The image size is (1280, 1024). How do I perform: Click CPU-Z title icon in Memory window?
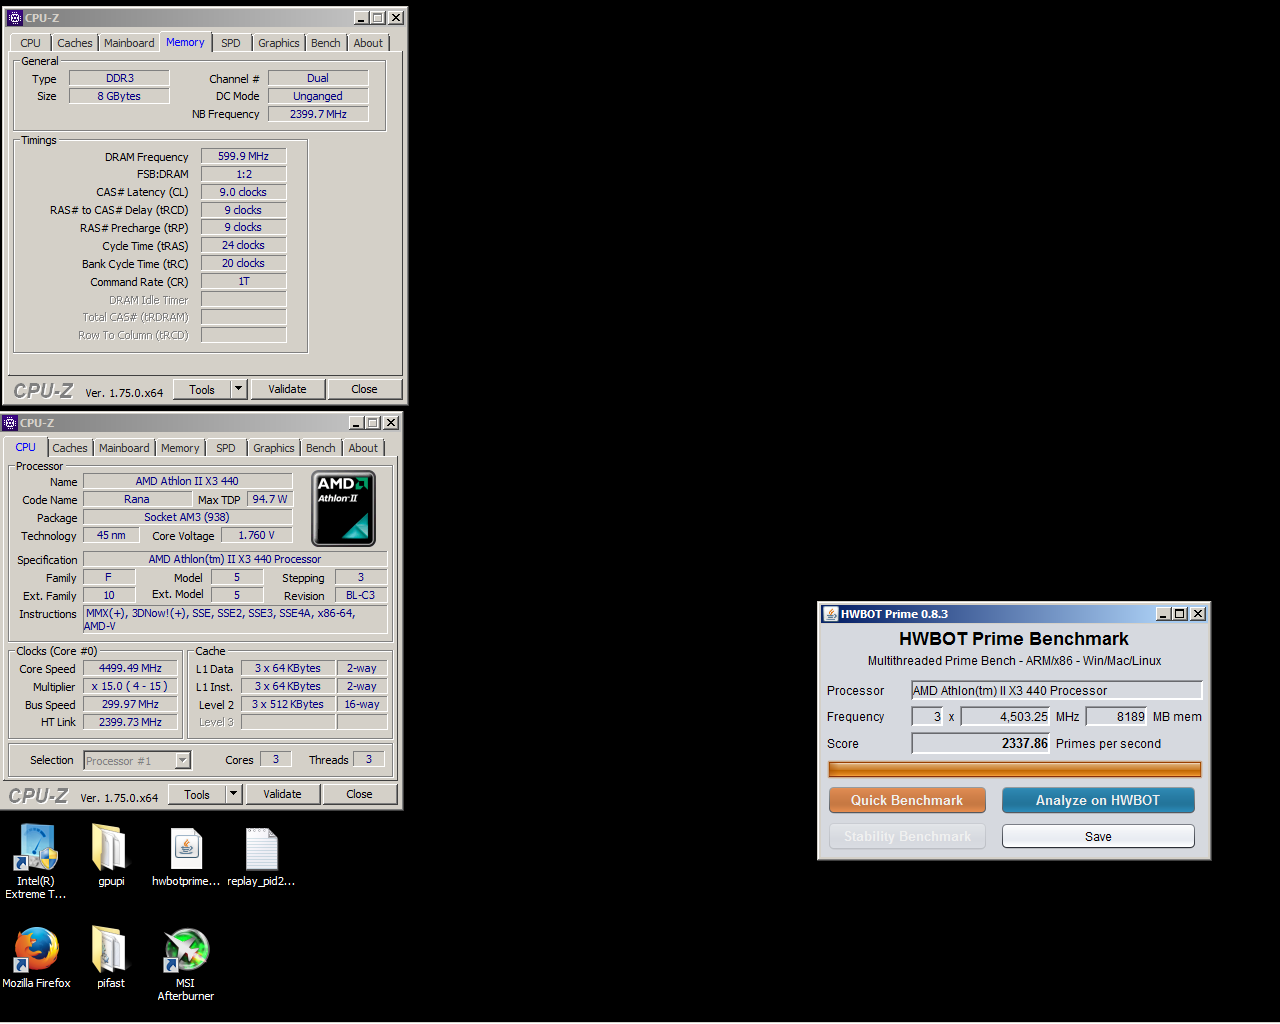(x=14, y=18)
